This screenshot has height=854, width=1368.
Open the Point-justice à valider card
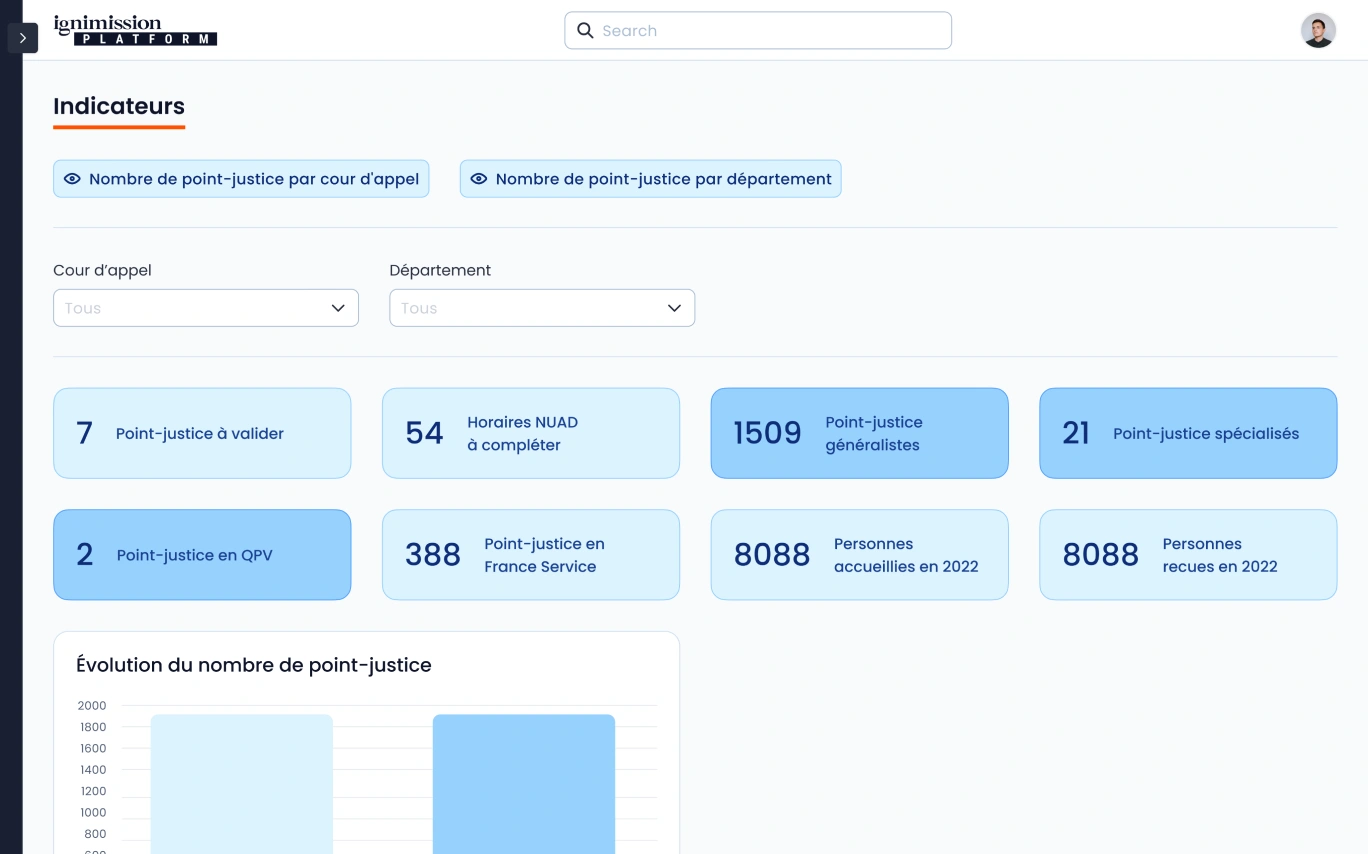click(x=202, y=433)
